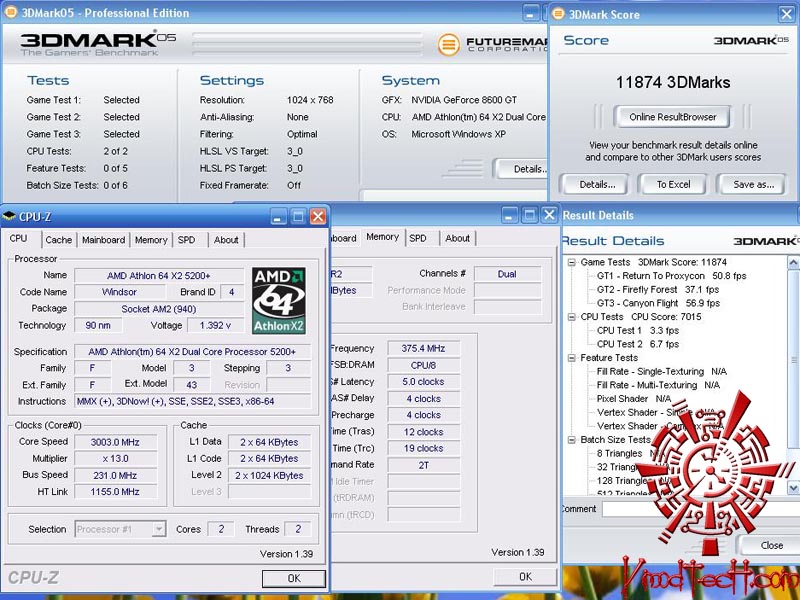Click the 11874 3DMarks score text
The width and height of the screenshot is (800, 600).
point(672,82)
